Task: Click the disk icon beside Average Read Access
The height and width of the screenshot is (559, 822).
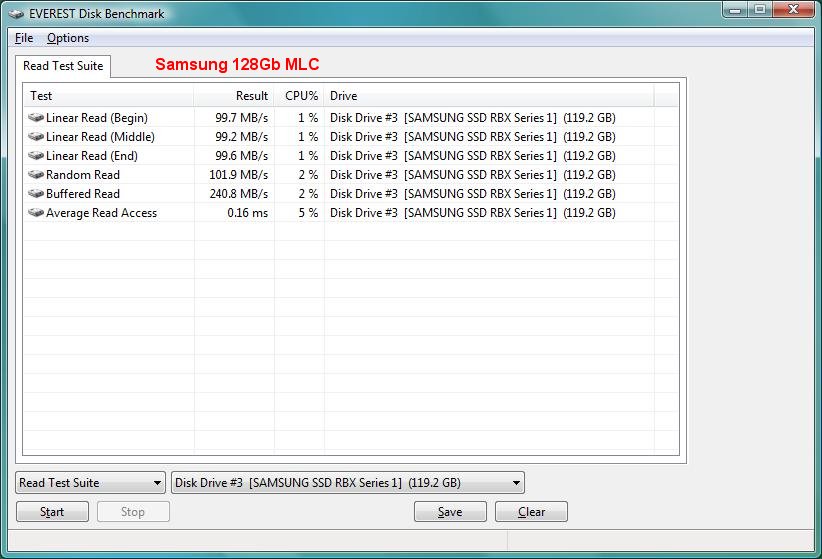Action: click(36, 212)
